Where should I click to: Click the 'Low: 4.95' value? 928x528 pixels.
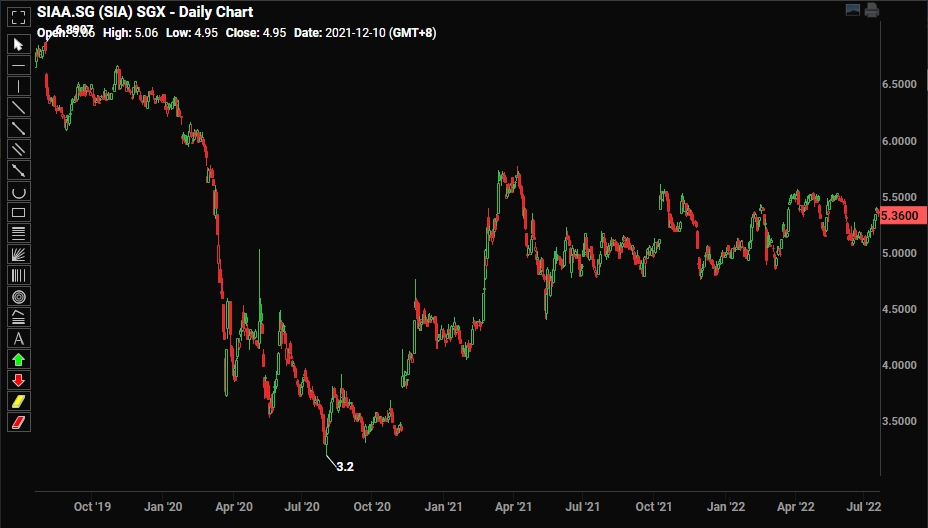192,33
